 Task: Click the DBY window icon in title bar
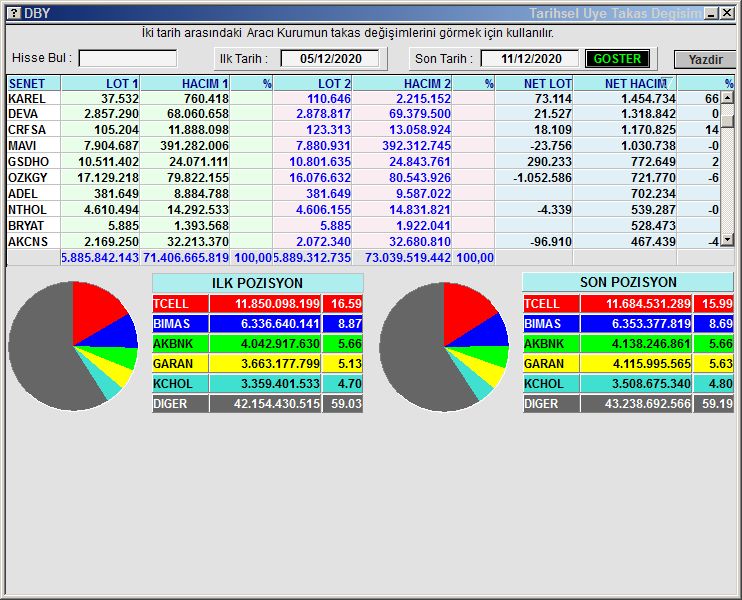13,13
